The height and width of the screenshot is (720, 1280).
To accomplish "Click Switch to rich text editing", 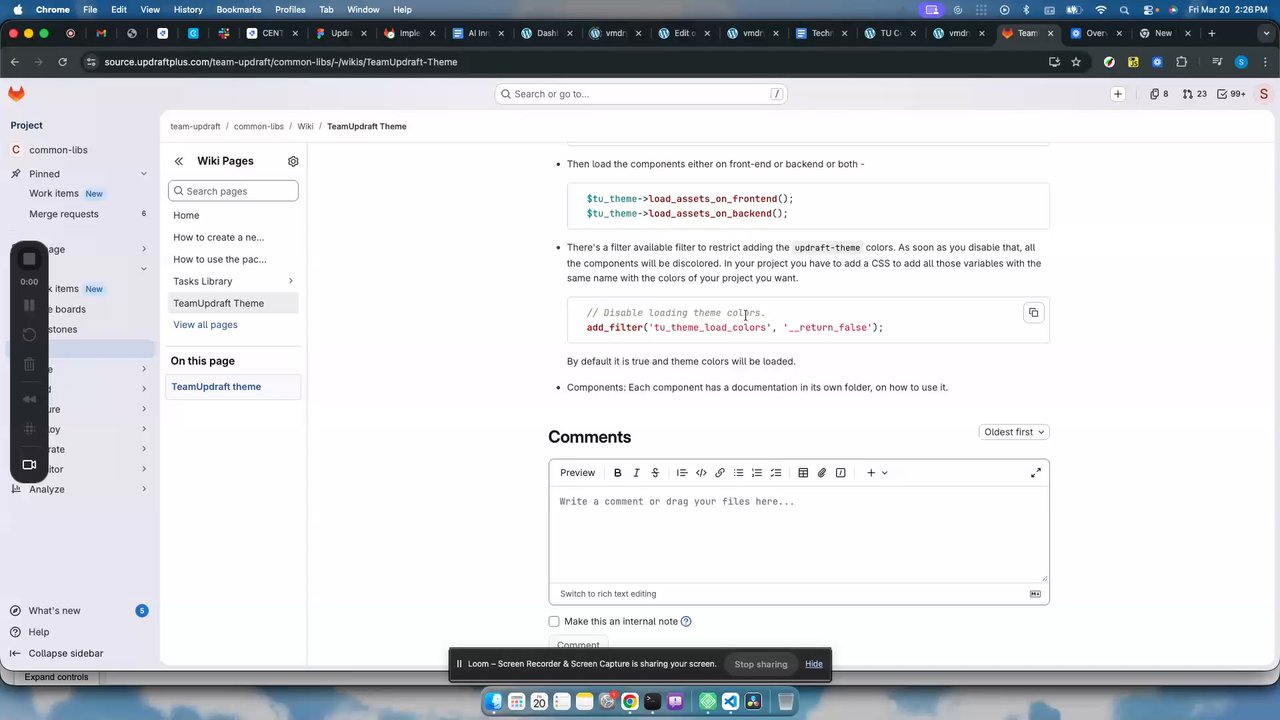I will pyautogui.click(x=608, y=594).
